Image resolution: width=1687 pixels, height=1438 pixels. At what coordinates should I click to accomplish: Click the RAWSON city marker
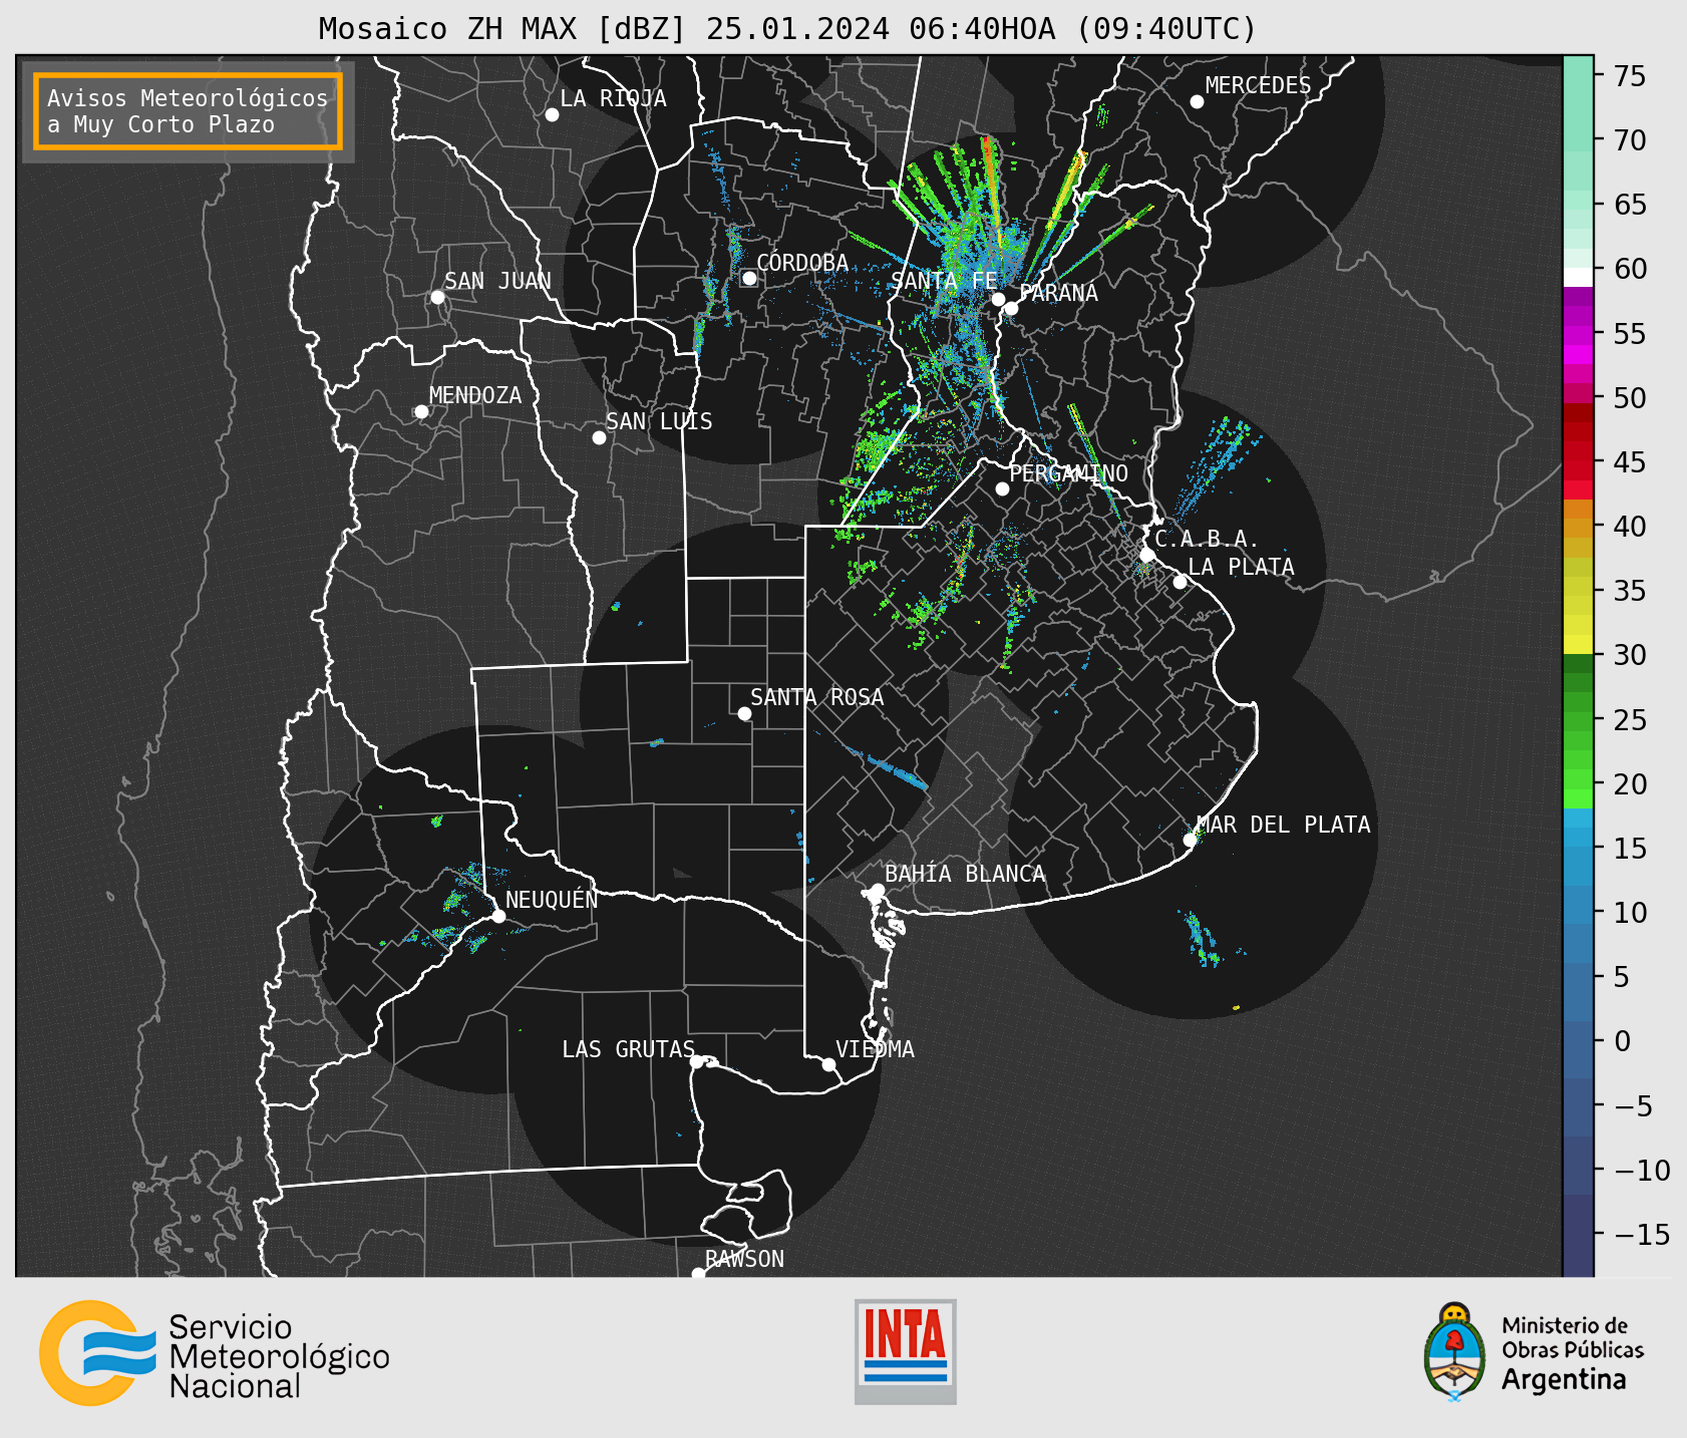[698, 1274]
